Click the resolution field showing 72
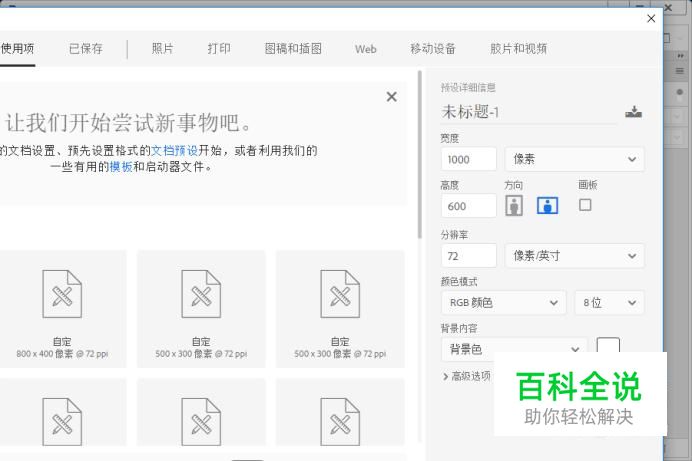This screenshot has width=692, height=461. (469, 256)
